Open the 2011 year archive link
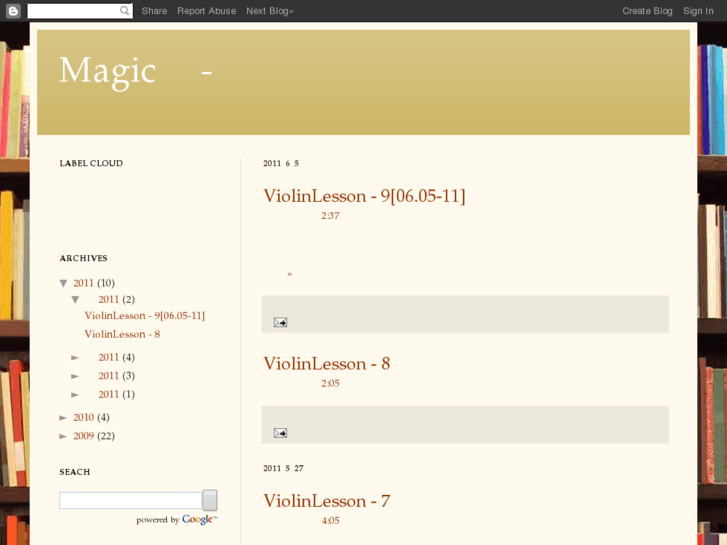727x545 pixels. click(83, 283)
